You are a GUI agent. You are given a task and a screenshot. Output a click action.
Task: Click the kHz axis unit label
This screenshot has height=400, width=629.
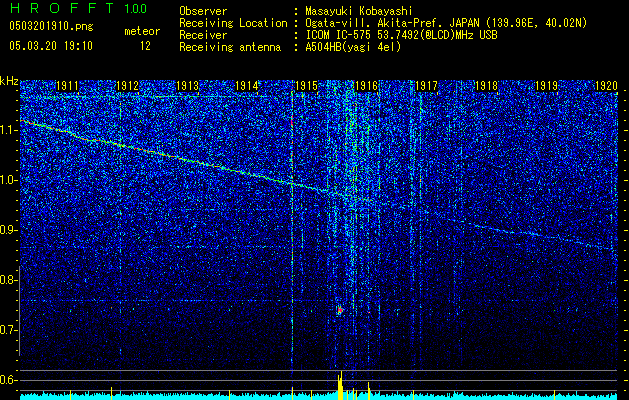(9, 81)
